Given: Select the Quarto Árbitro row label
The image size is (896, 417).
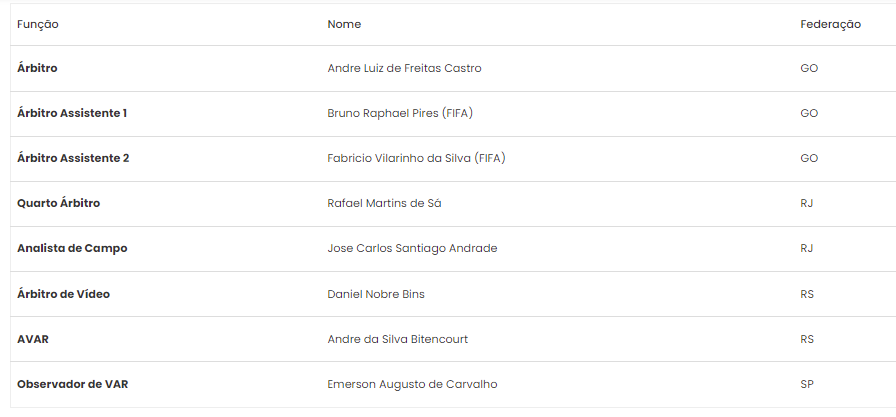Looking at the screenshot, I should pos(58,203).
